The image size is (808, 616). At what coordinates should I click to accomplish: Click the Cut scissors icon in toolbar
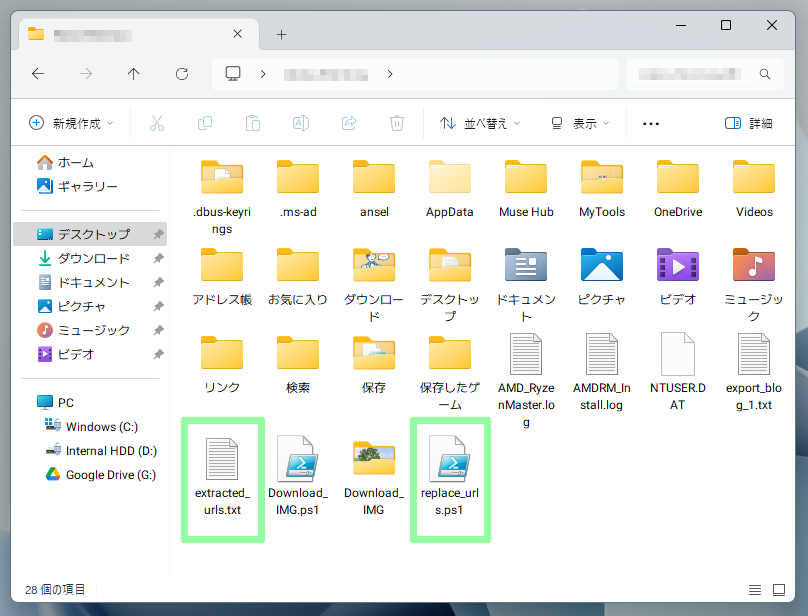(156, 123)
